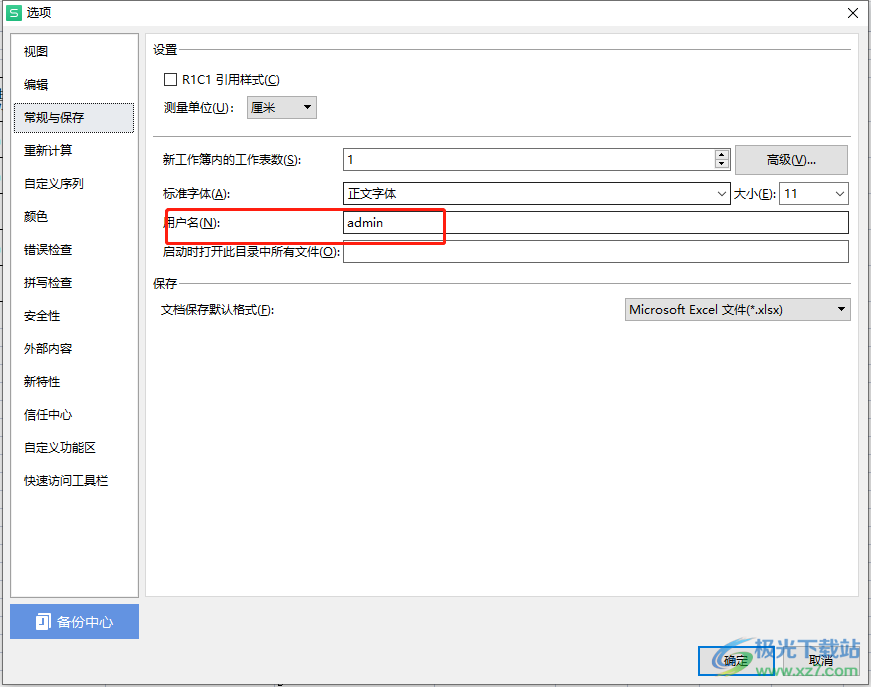The image size is (871, 687).
Task: Decrease worksheet count with down spinner arrow
Action: pos(722,164)
